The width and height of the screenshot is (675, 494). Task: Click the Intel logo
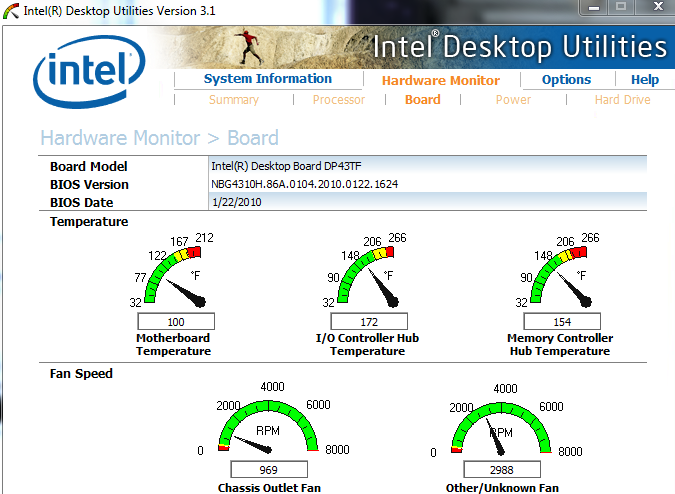click(90, 71)
